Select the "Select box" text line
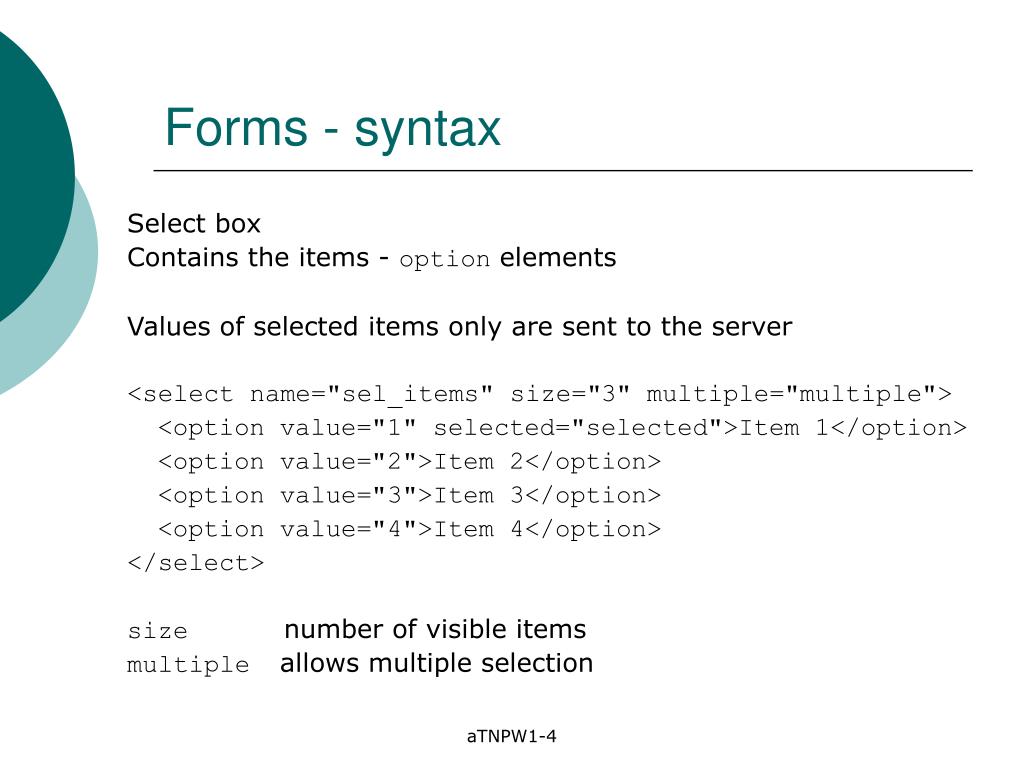The image size is (1024, 768). (194, 224)
